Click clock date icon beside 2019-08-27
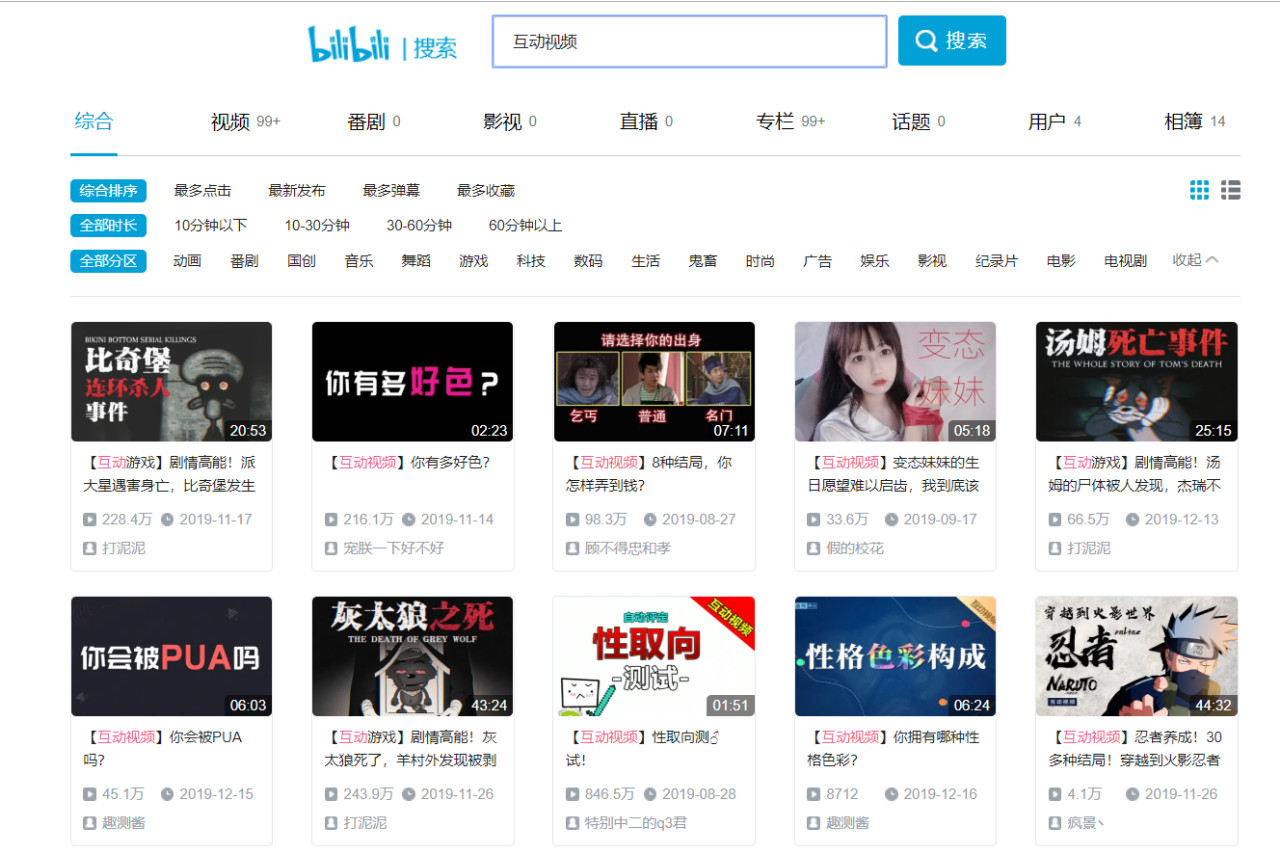Screen dimensions: 1280x852 pos(650,520)
